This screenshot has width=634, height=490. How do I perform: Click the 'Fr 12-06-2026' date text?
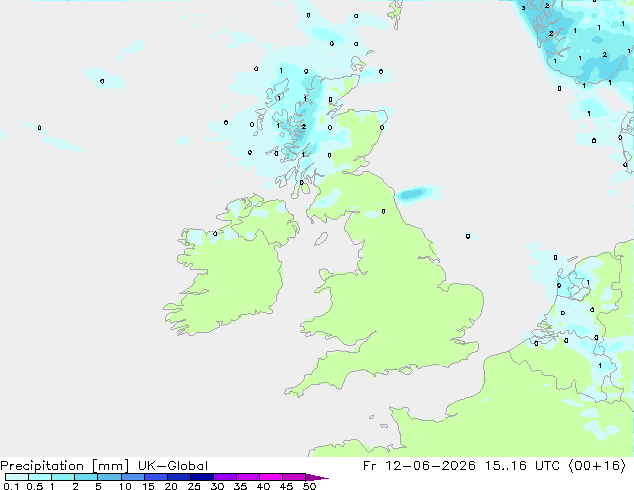click(x=419, y=466)
